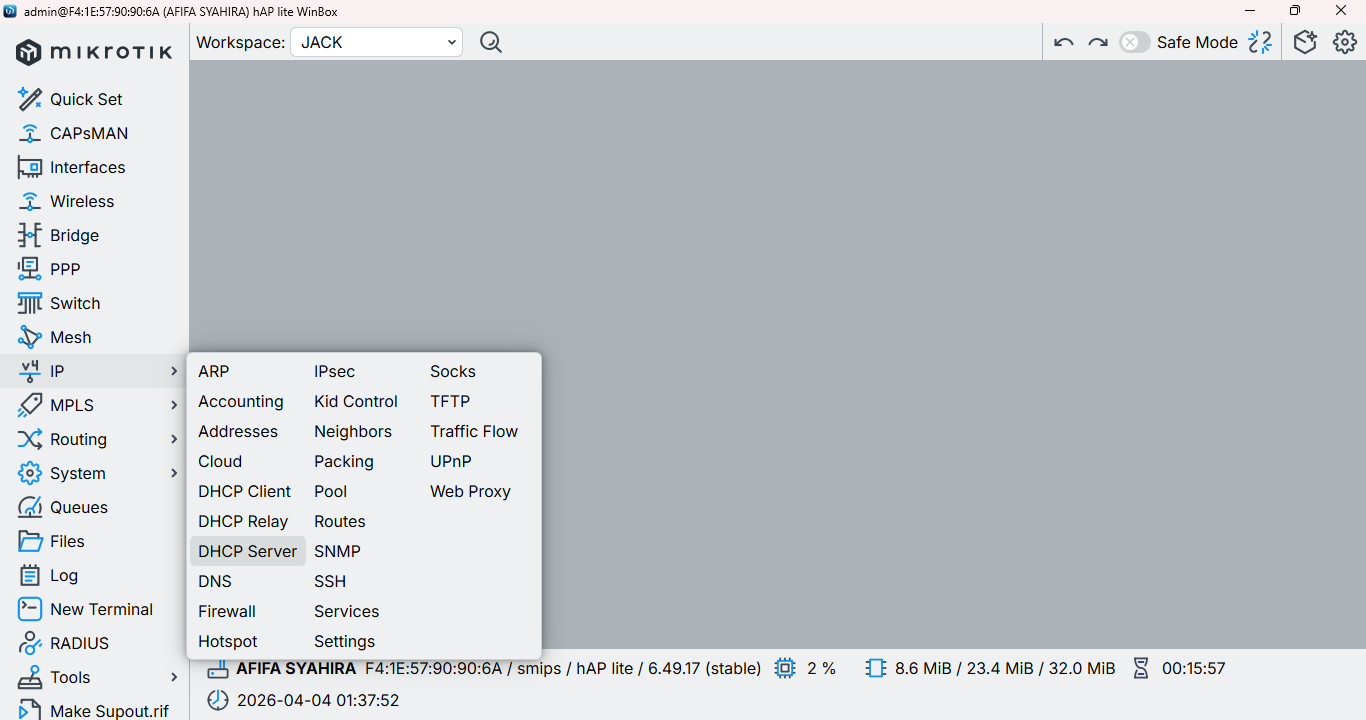Open Web Proxy from IP submenu
1366x720 pixels.
(x=470, y=491)
